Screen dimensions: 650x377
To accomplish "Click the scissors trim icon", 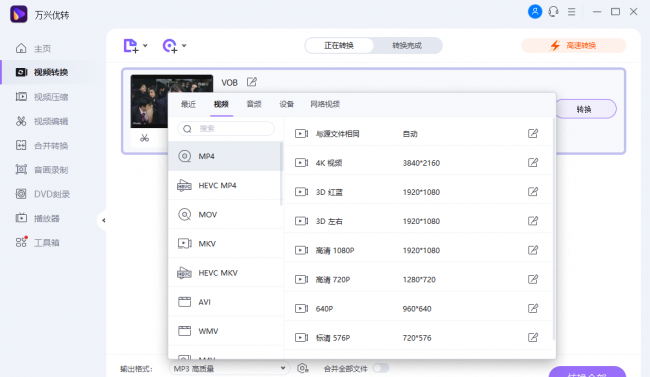I will pyautogui.click(x=144, y=138).
